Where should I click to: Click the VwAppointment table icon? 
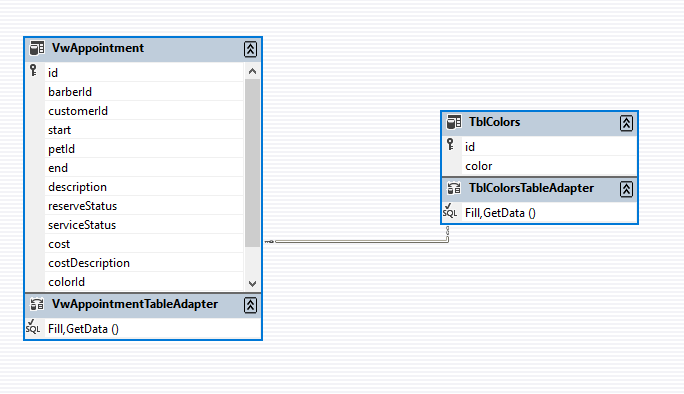click(x=37, y=48)
